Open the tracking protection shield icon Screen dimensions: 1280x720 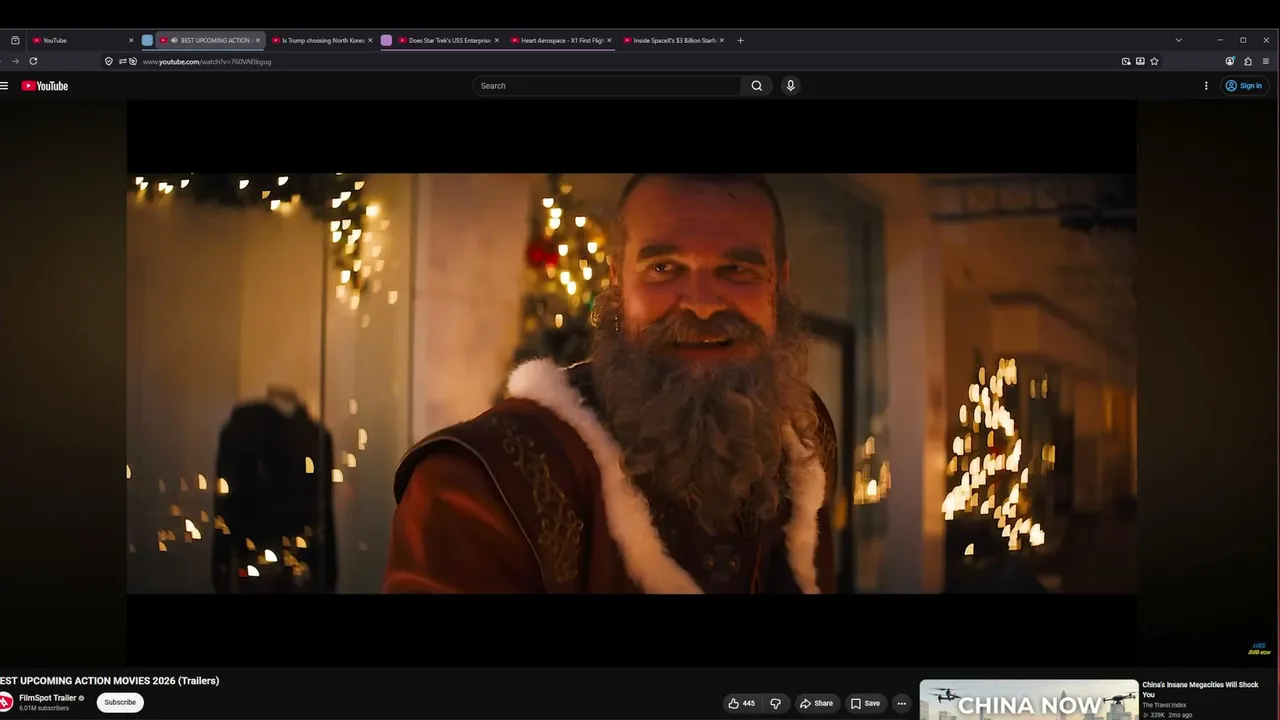point(109,61)
